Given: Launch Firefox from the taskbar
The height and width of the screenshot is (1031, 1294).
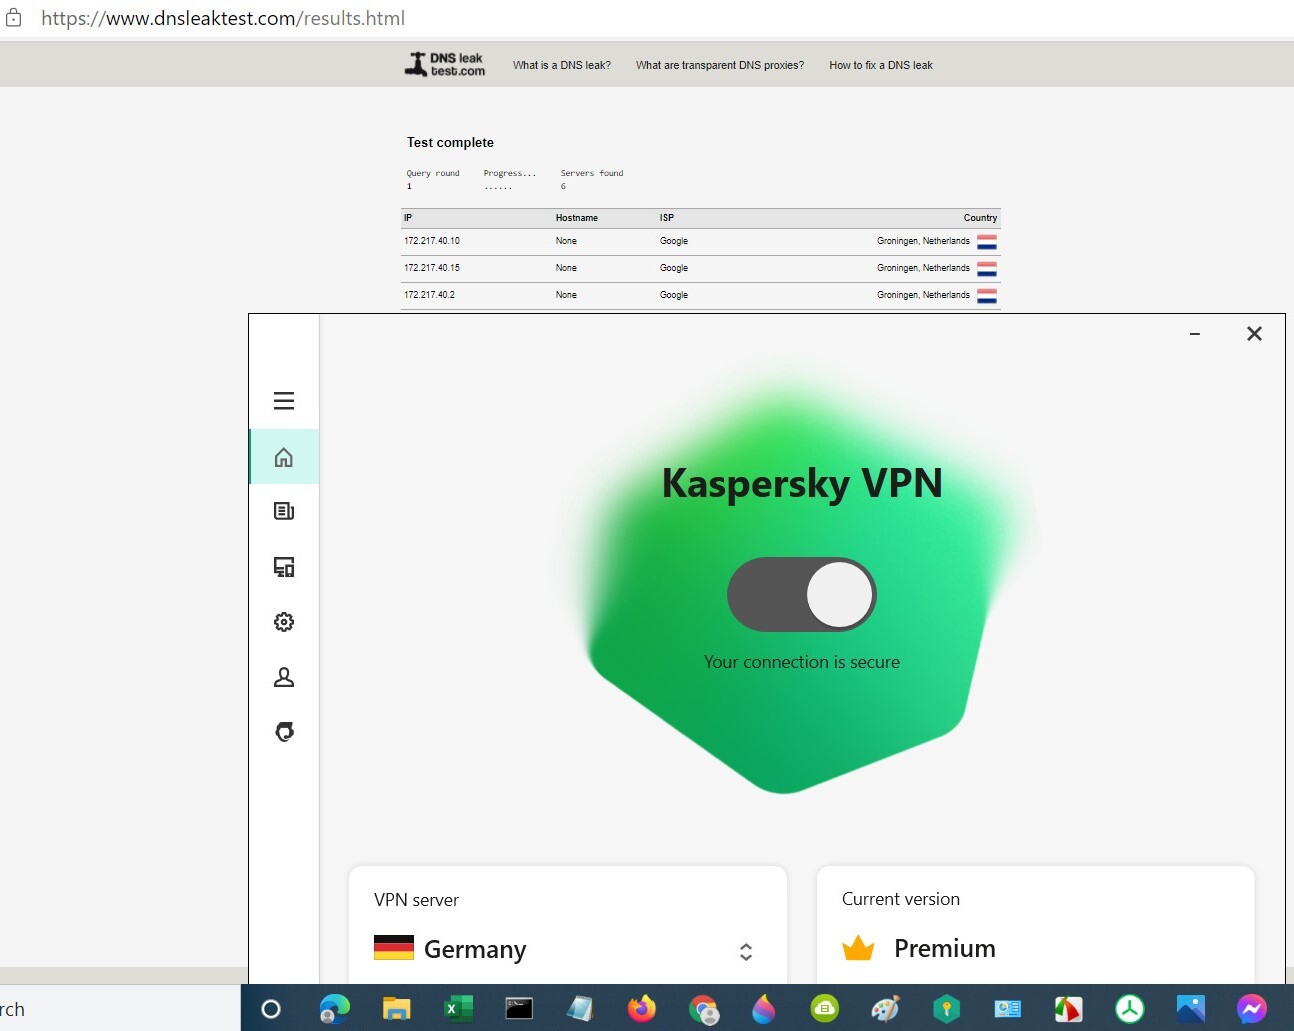Looking at the screenshot, I should (x=641, y=1009).
